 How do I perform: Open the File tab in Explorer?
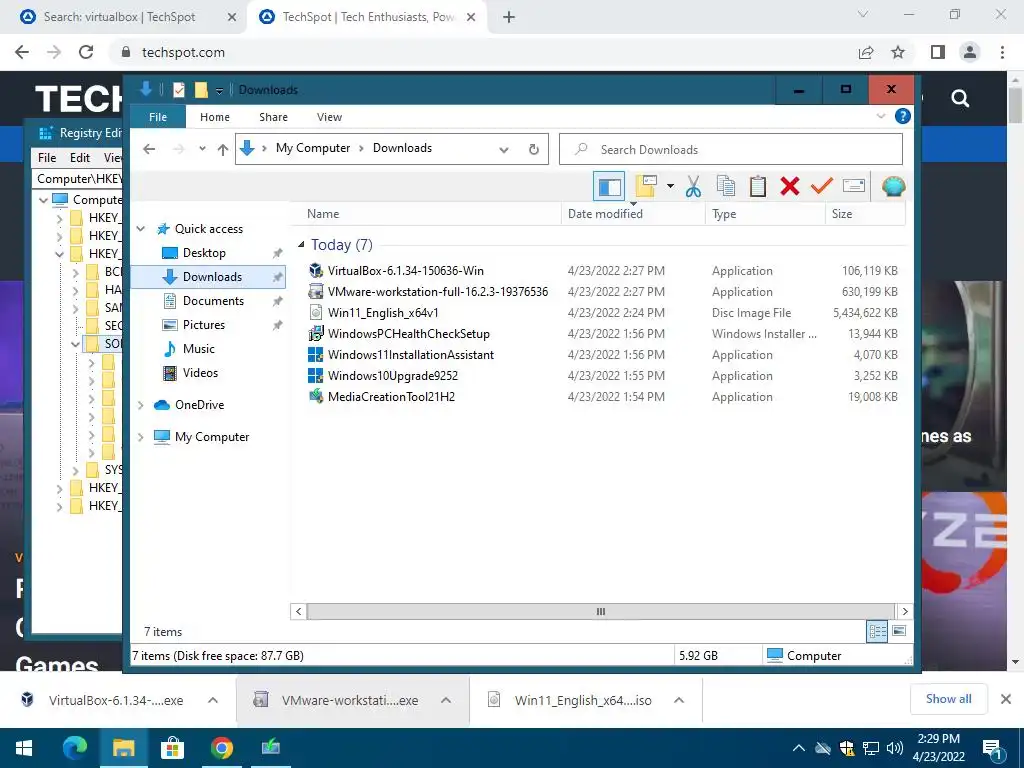click(x=158, y=117)
